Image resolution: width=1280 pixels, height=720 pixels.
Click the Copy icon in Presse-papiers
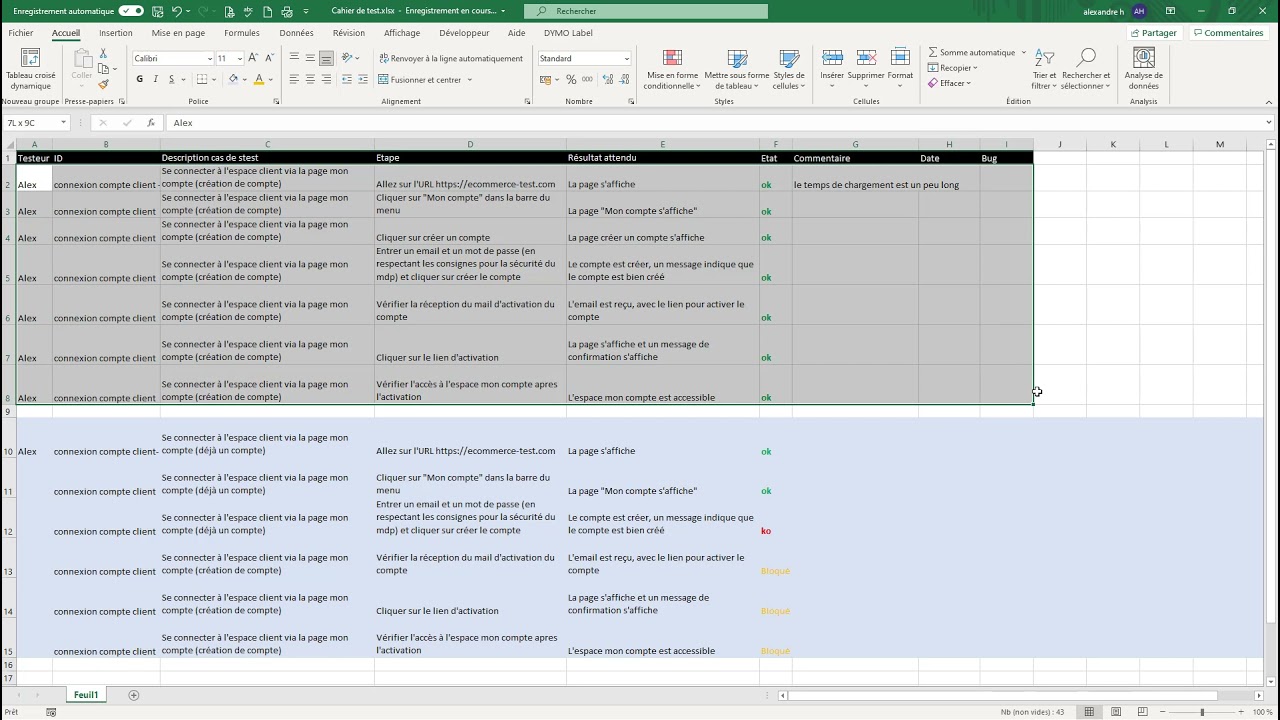(103, 69)
